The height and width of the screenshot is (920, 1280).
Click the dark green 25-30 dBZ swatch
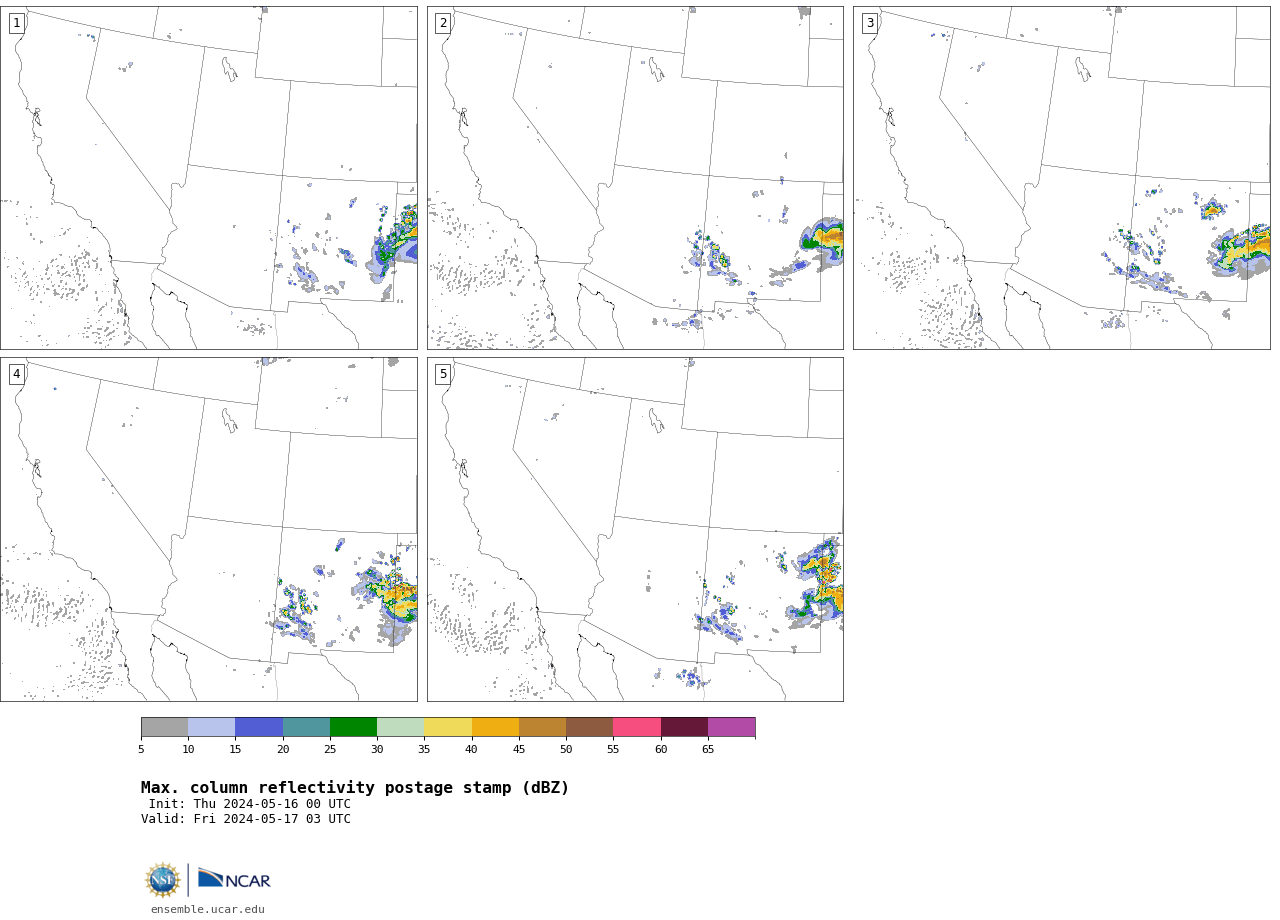pyautogui.click(x=353, y=727)
